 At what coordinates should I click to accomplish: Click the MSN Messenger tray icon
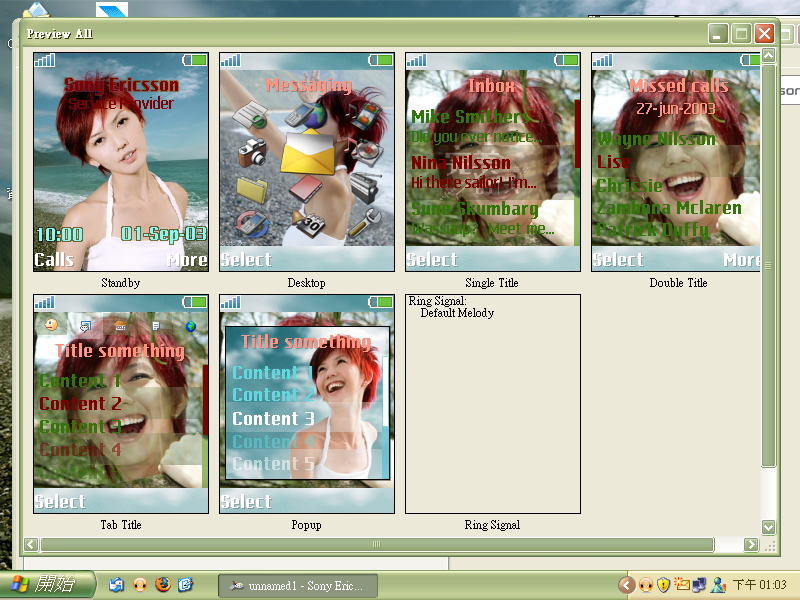point(718,584)
